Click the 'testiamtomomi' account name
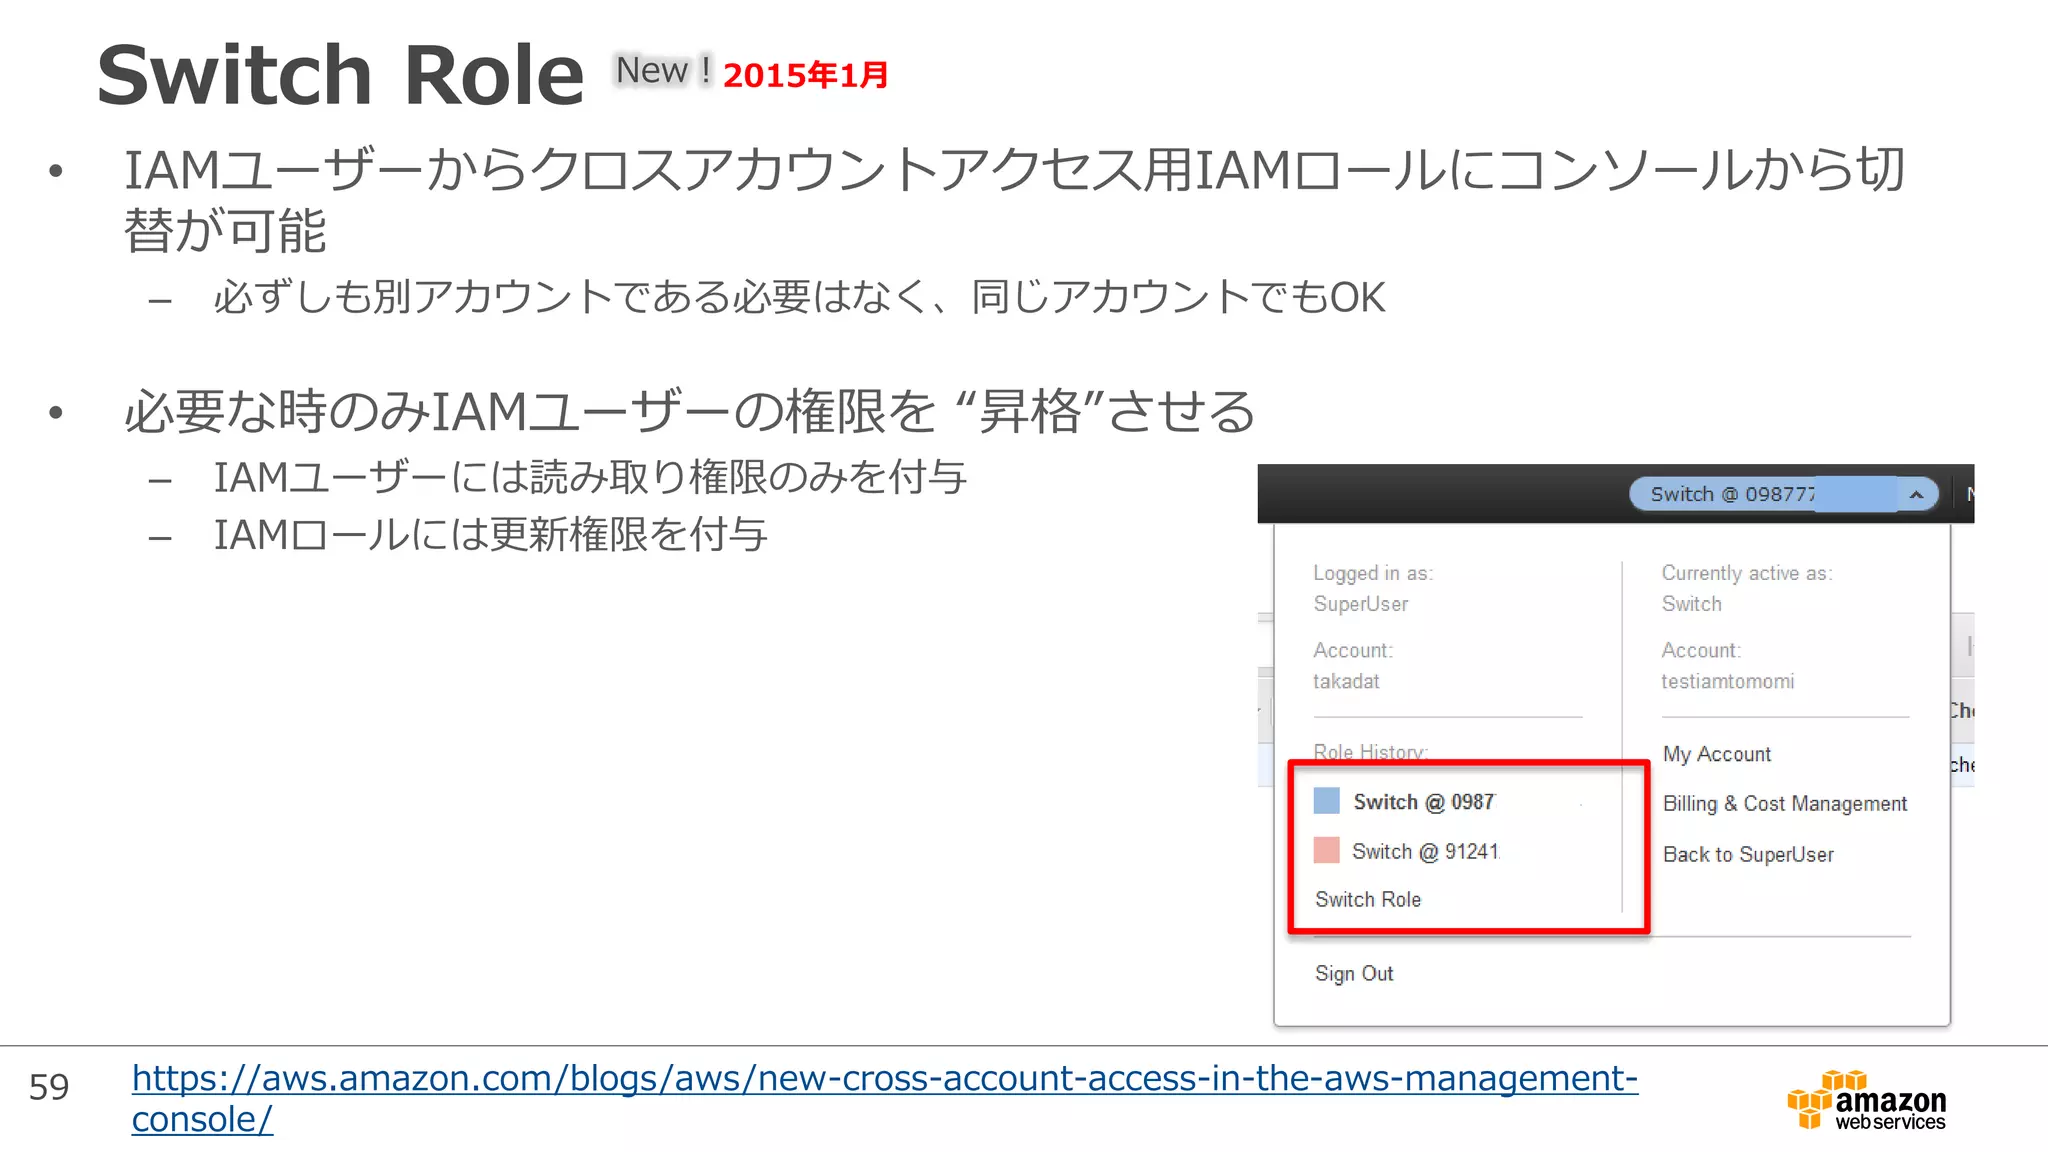The height and width of the screenshot is (1152, 2048). pyautogui.click(x=1728, y=682)
